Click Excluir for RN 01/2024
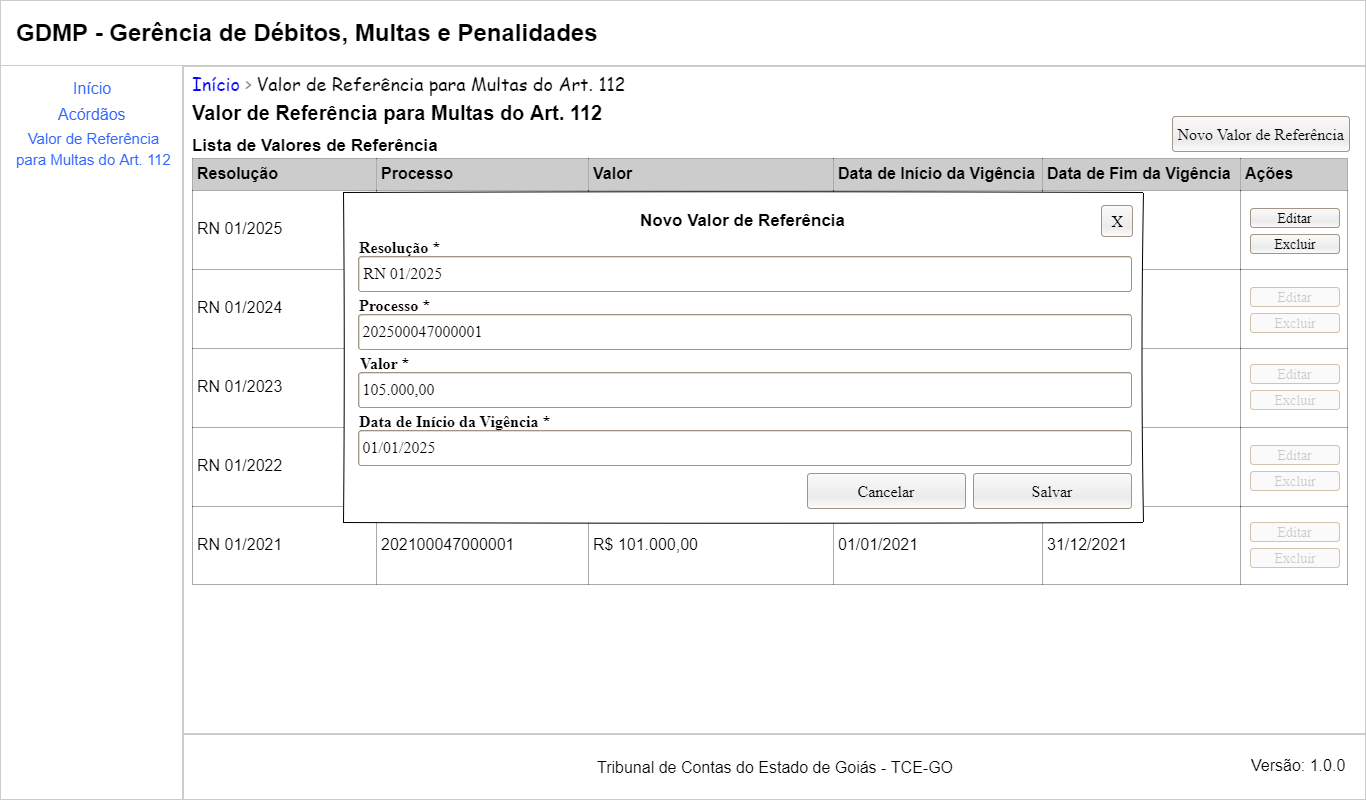Image resolution: width=1366 pixels, height=800 pixels. [x=1294, y=323]
